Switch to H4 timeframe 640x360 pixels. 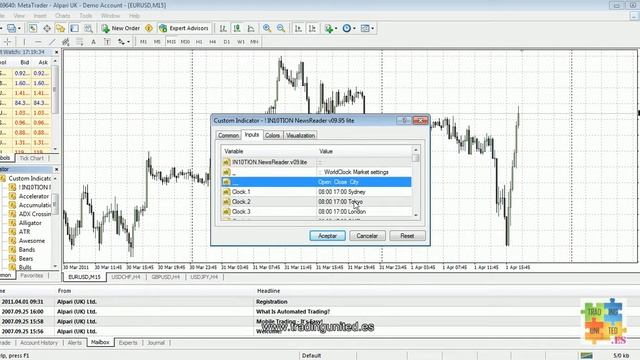coord(213,42)
